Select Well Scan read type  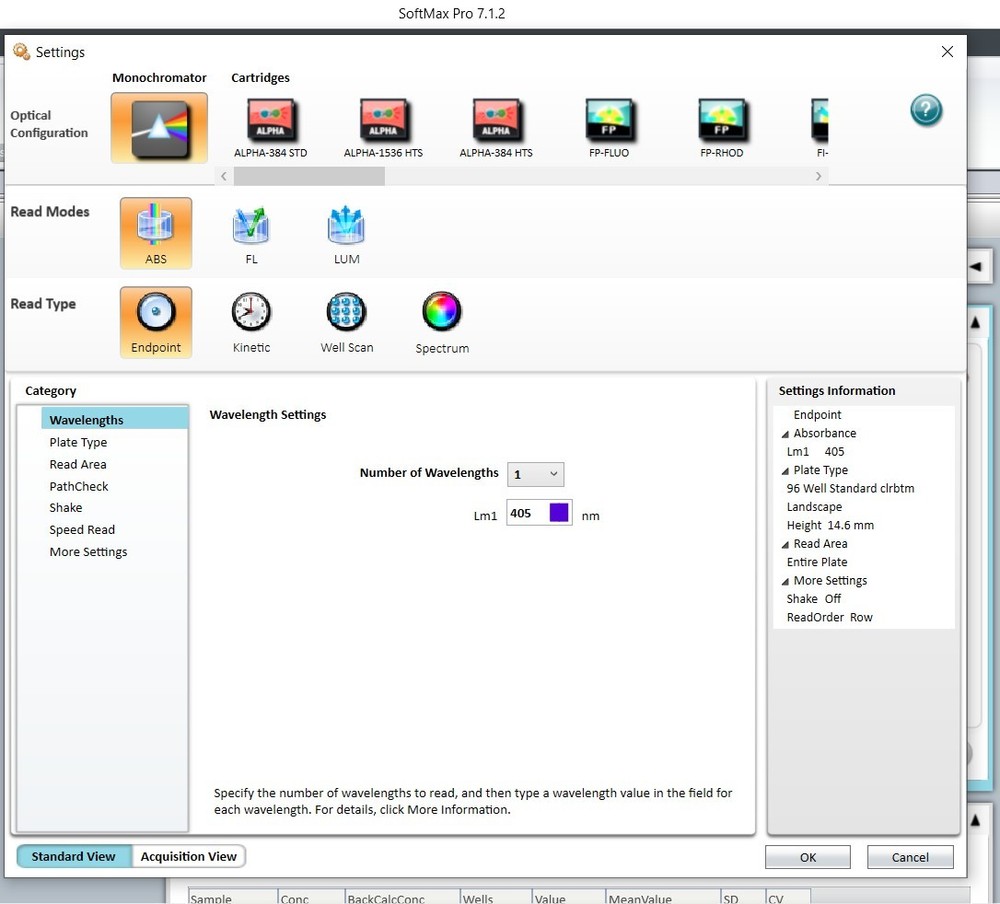coord(346,323)
